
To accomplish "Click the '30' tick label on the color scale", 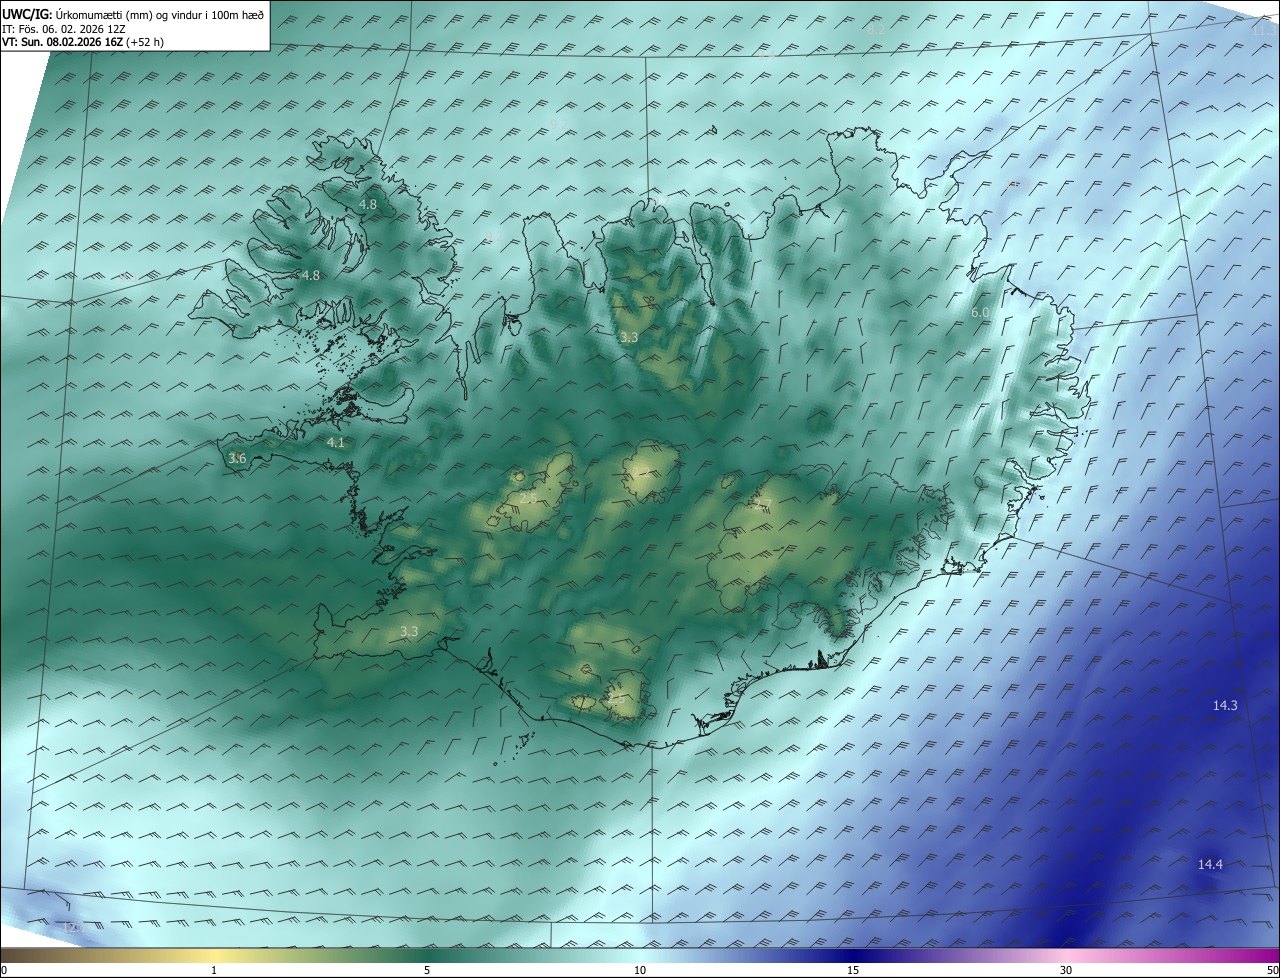I will click(1066, 970).
